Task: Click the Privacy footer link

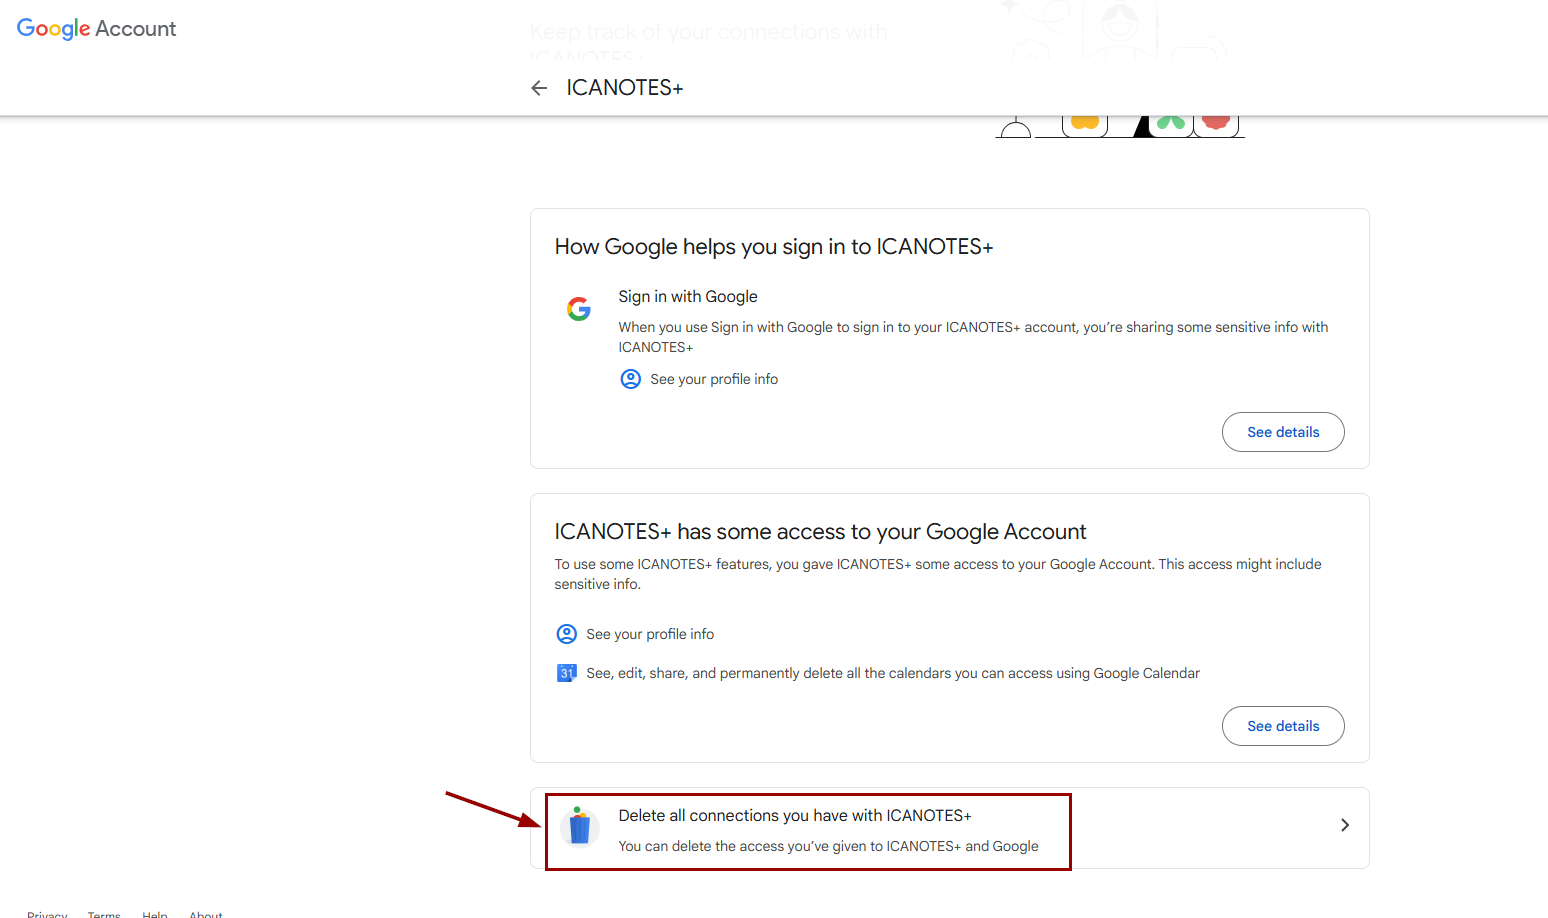Action: [47, 914]
